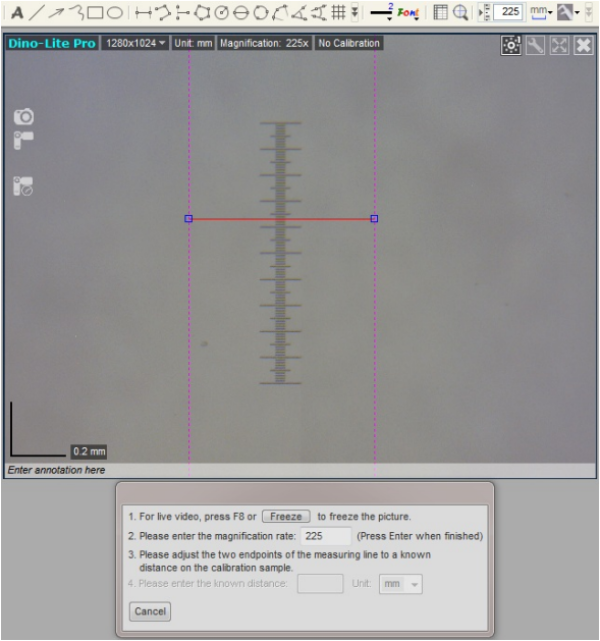Viewport: 600px width, 641px height.
Task: Select the polygon measurement tool
Action: pyautogui.click(x=202, y=13)
